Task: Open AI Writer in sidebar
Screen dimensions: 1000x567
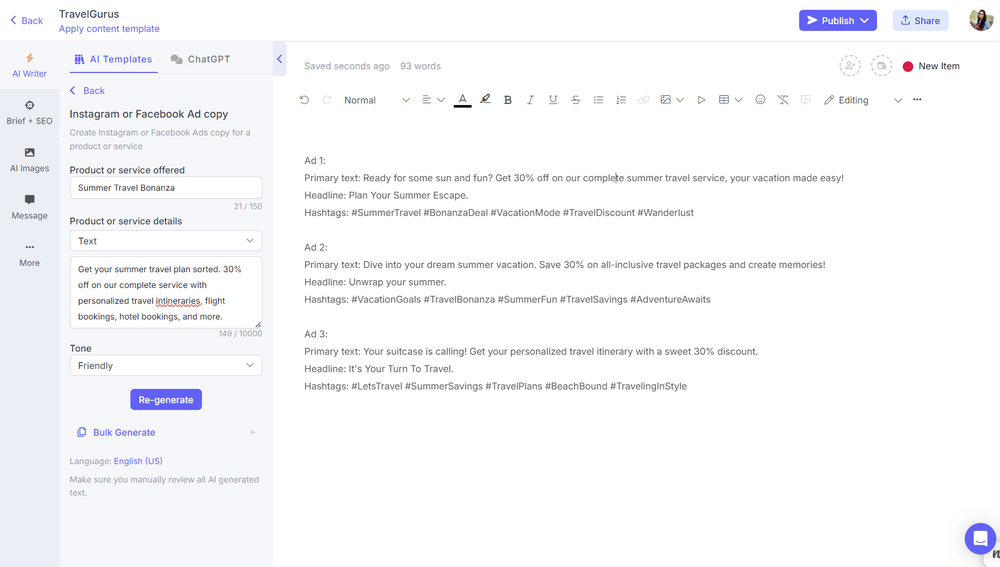Action: tap(29, 66)
